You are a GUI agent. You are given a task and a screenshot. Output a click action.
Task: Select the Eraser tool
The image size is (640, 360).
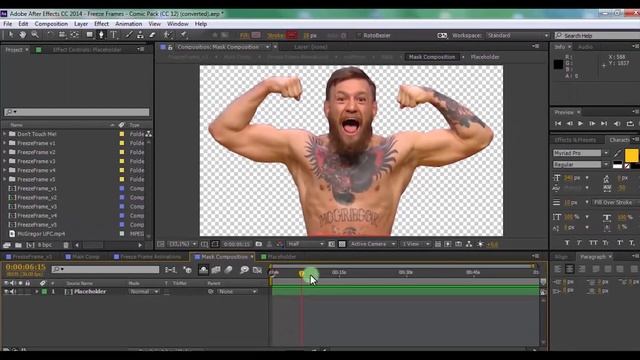(152, 35)
